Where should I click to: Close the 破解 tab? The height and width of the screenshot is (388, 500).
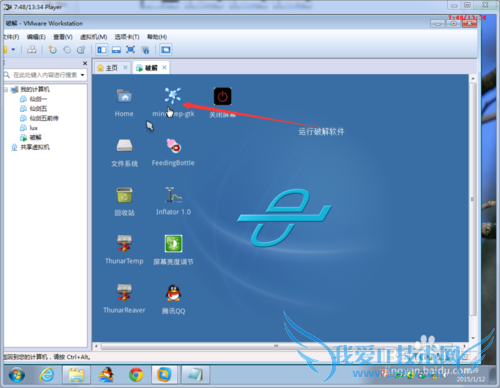[164, 68]
